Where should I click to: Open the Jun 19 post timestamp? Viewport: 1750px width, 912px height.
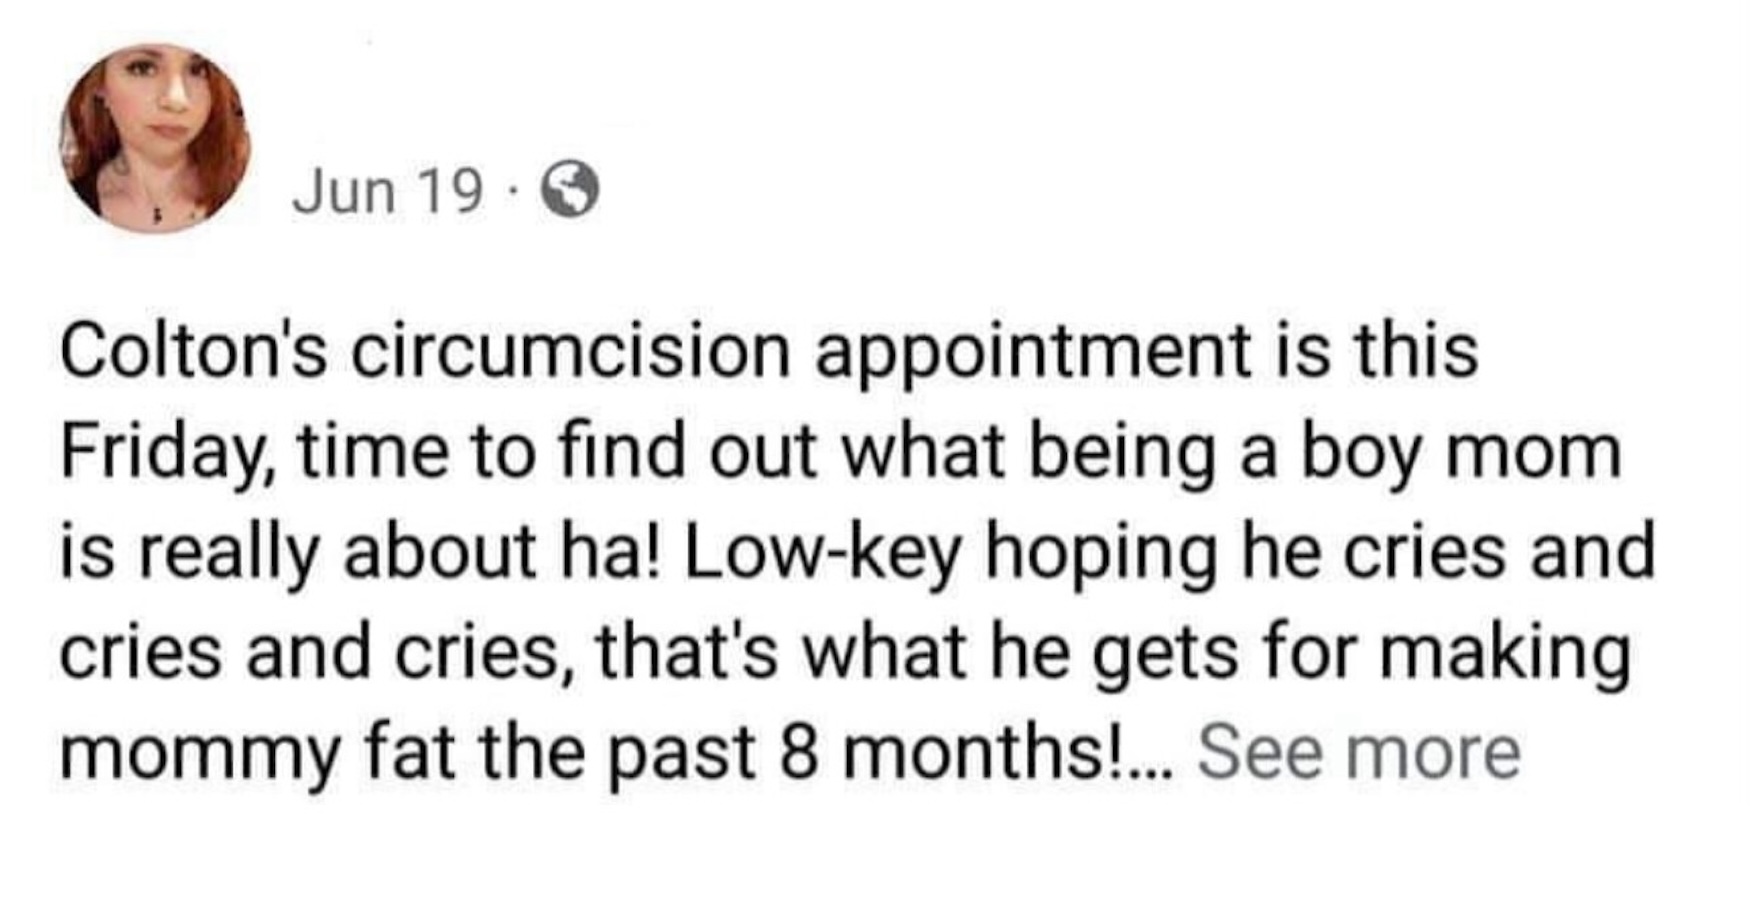[387, 191]
